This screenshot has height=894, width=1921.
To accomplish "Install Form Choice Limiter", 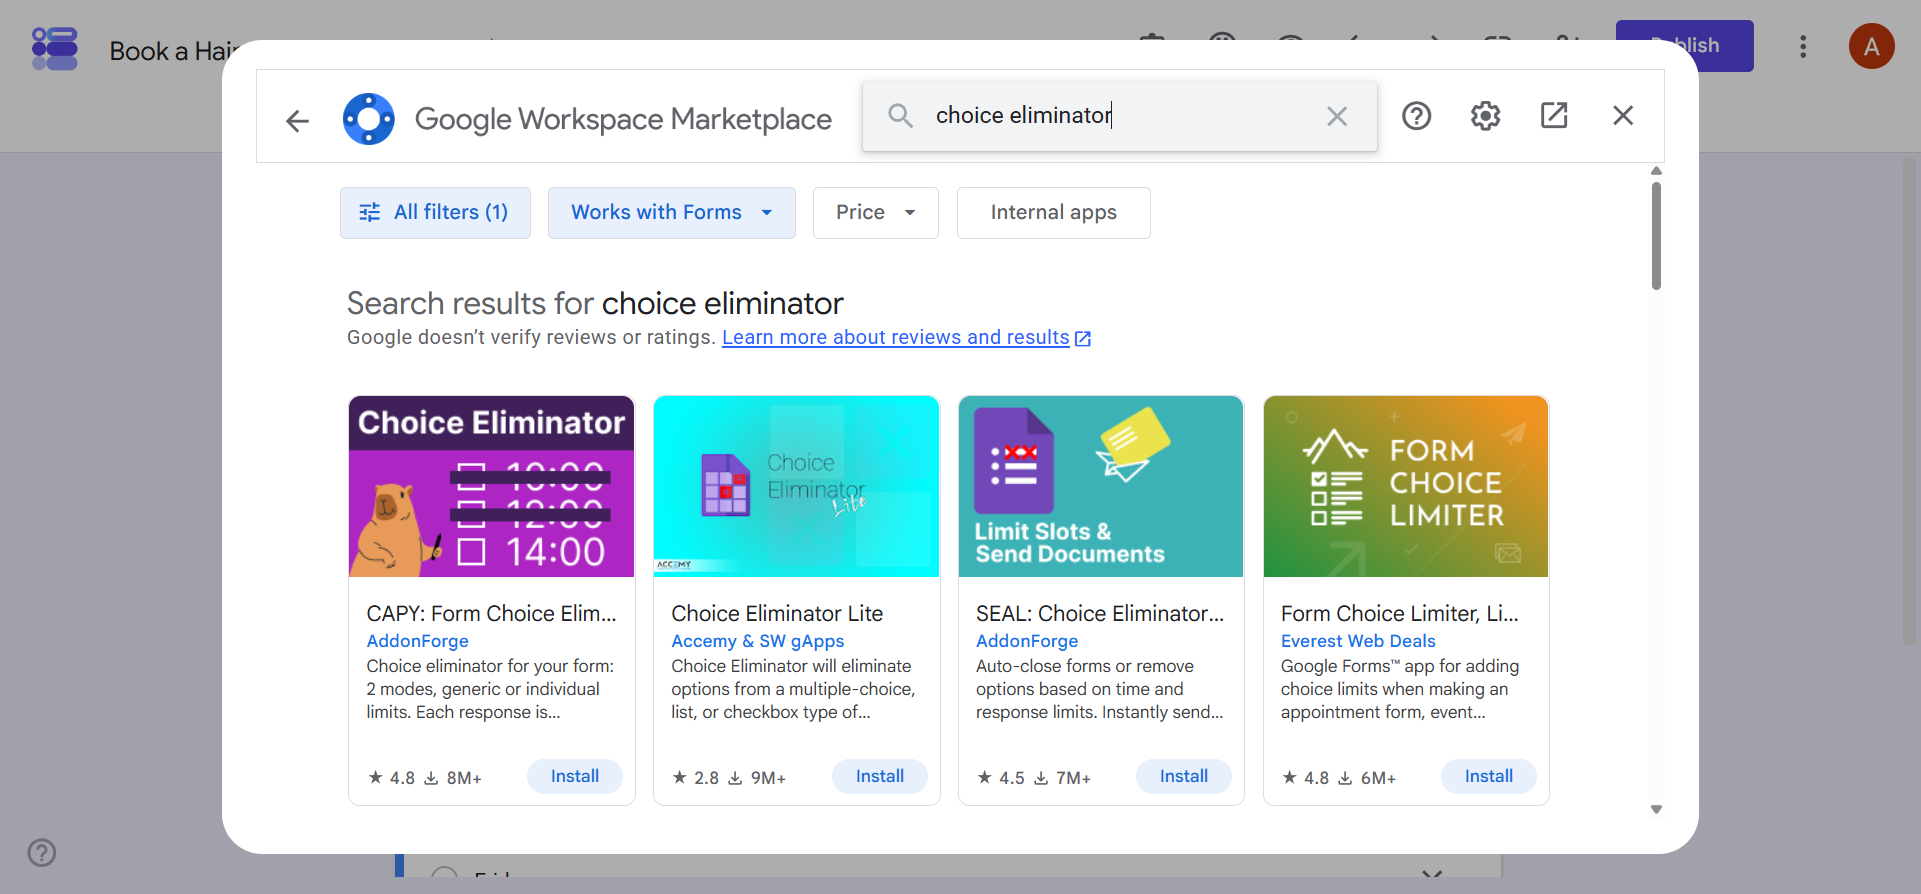I will (x=1489, y=777).
